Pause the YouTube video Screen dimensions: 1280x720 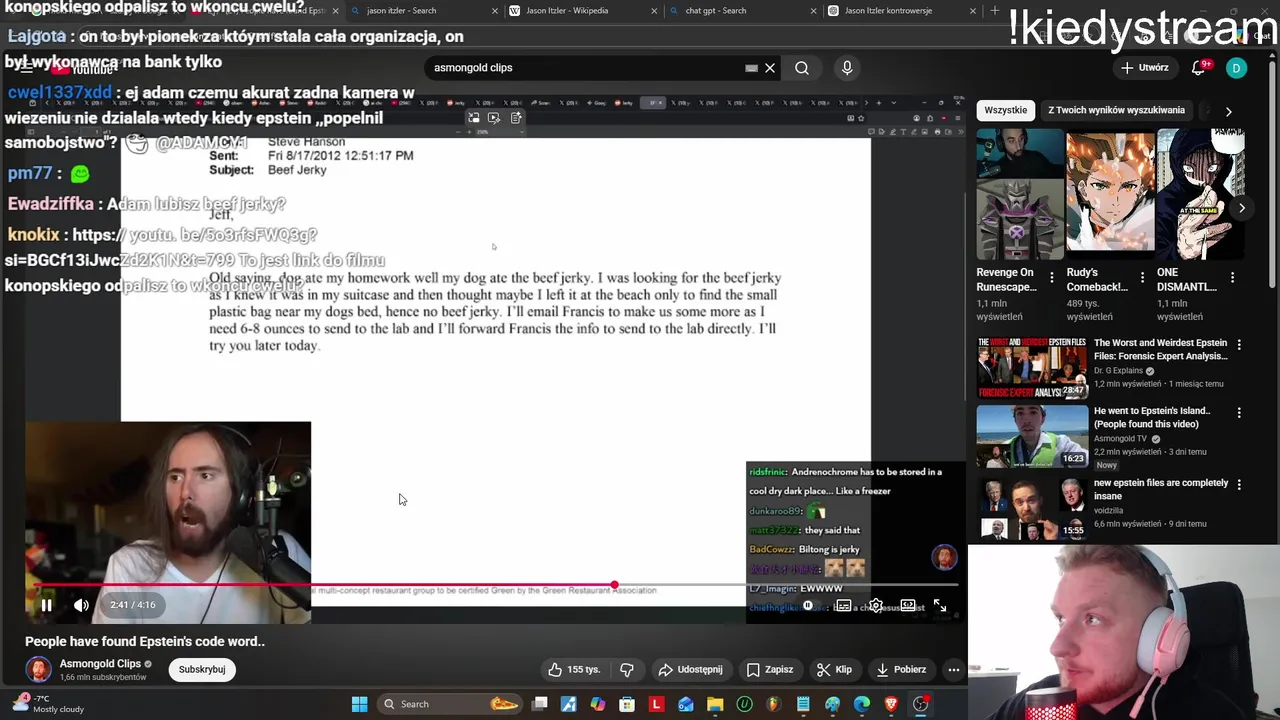point(46,605)
